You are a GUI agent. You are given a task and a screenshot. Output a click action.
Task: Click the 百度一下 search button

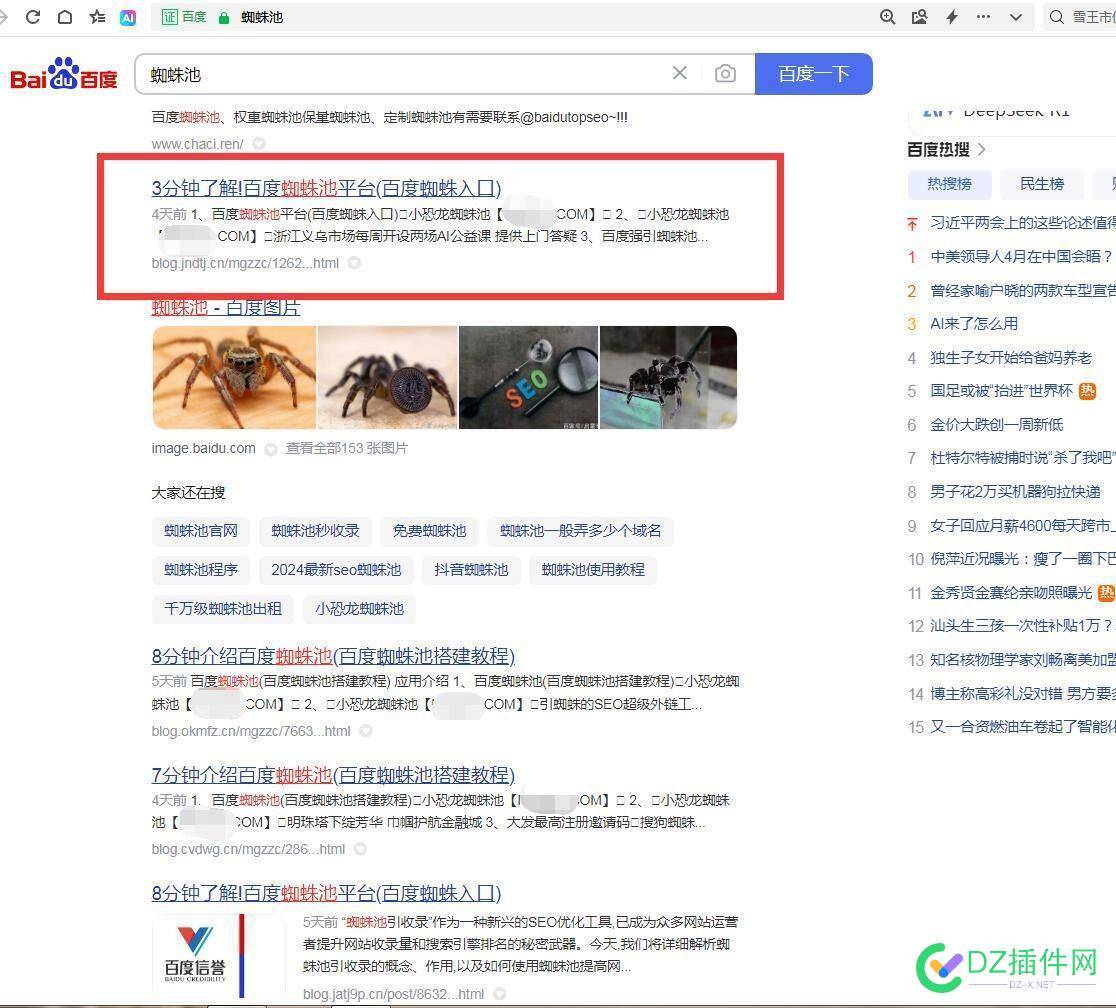[814, 73]
